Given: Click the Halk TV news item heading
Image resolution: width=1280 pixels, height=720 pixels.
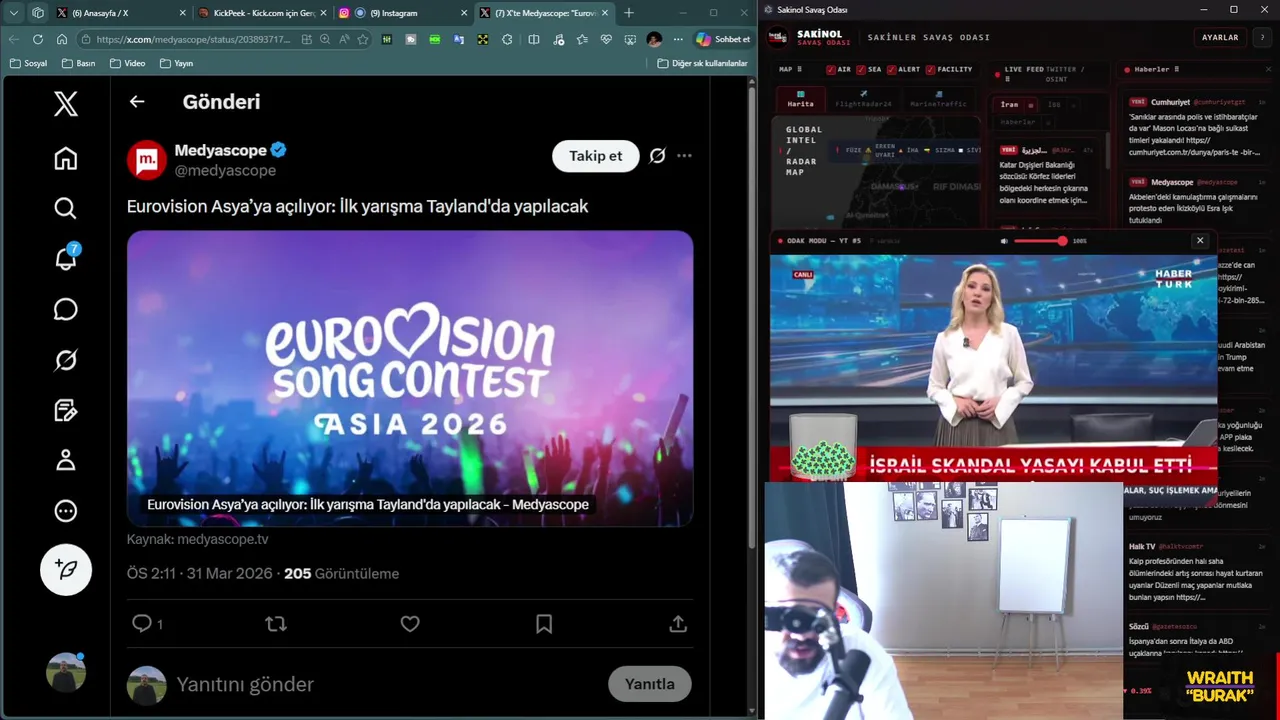Looking at the screenshot, I should [1142, 546].
